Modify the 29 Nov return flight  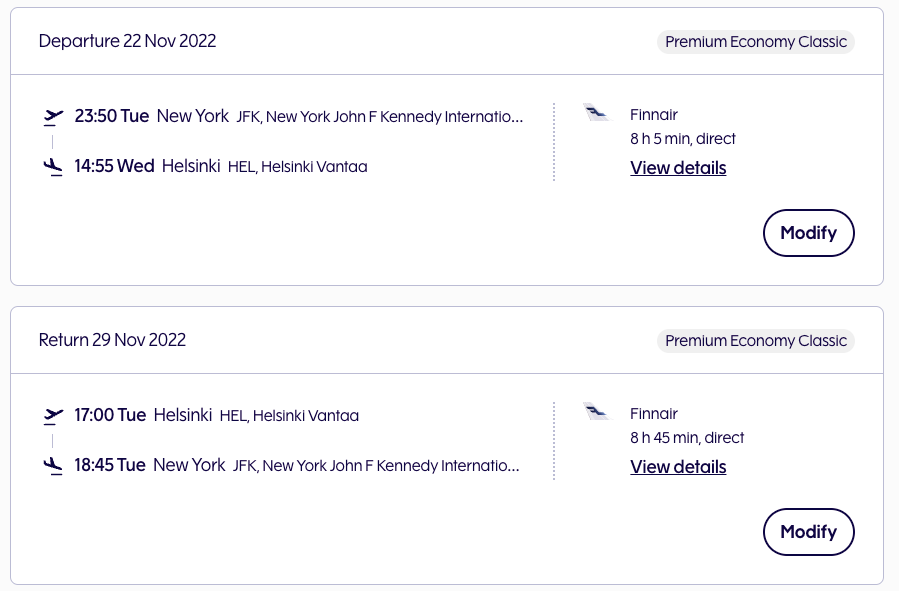tap(808, 532)
